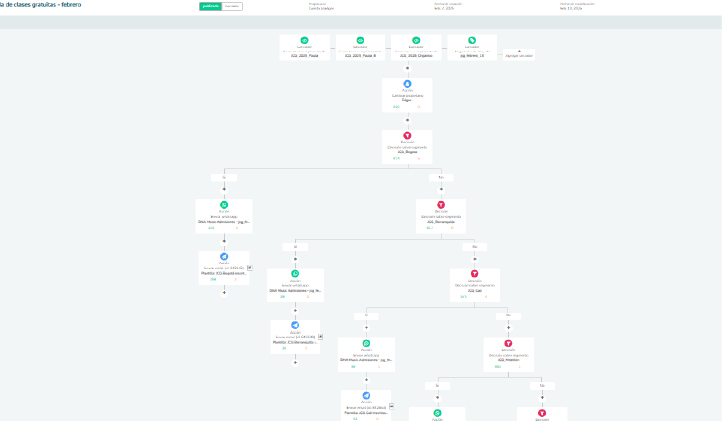Switch to the tab next to 'publicado'

coord(232,6)
